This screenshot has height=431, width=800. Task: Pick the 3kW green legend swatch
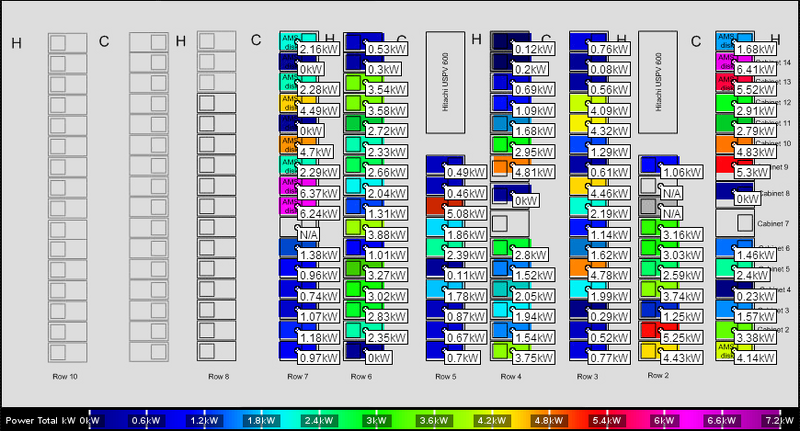tap(377, 421)
